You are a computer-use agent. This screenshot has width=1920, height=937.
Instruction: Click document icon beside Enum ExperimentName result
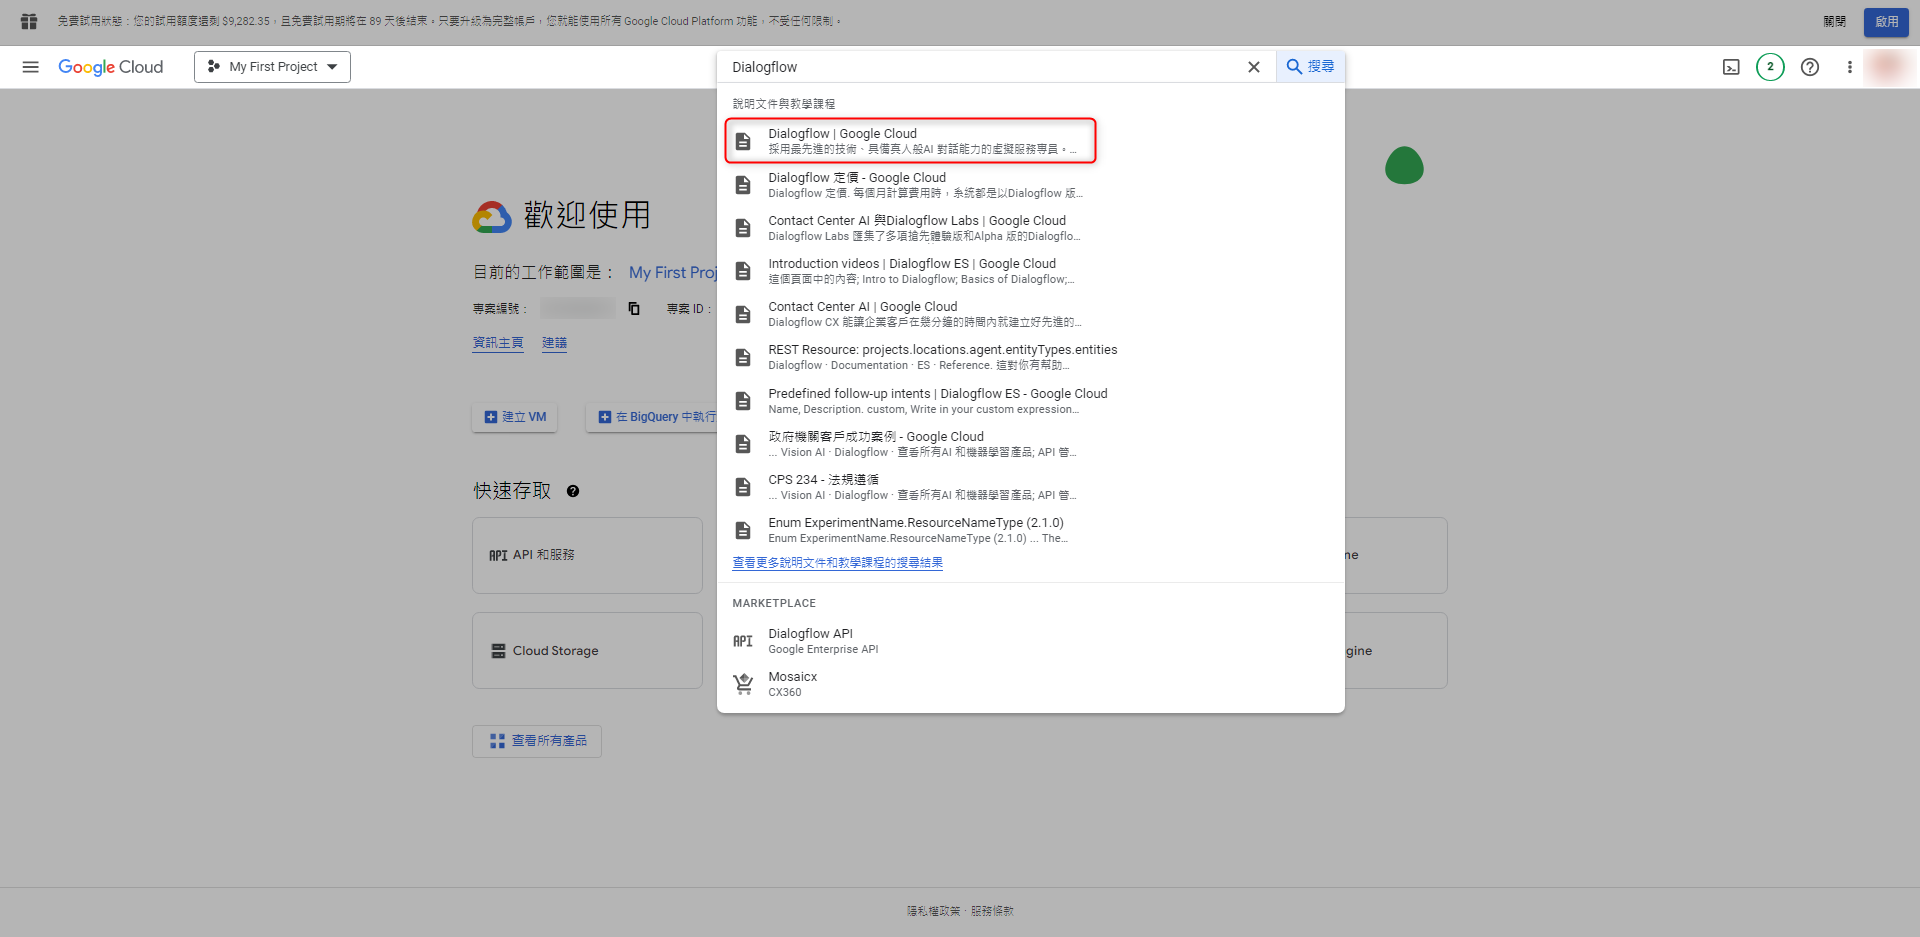click(x=743, y=530)
